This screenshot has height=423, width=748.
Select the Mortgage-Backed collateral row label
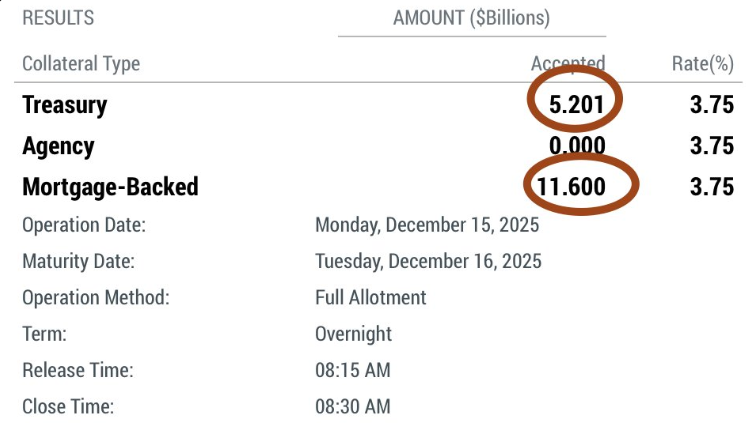110,187
